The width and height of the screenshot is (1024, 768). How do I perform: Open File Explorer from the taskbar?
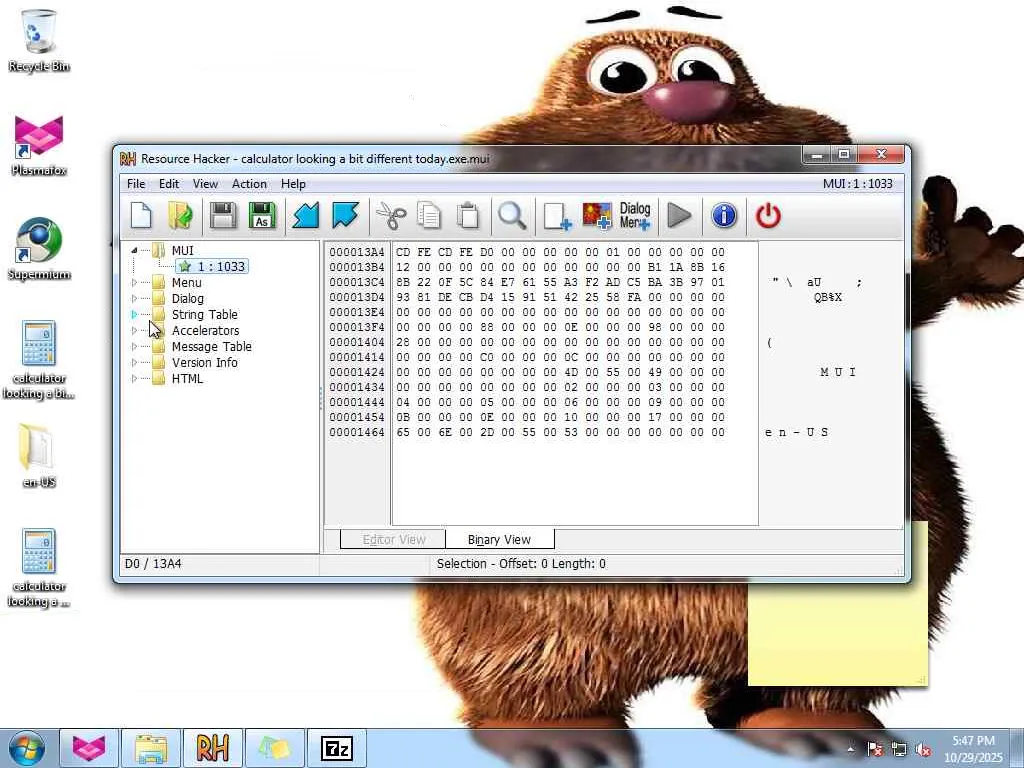point(151,748)
